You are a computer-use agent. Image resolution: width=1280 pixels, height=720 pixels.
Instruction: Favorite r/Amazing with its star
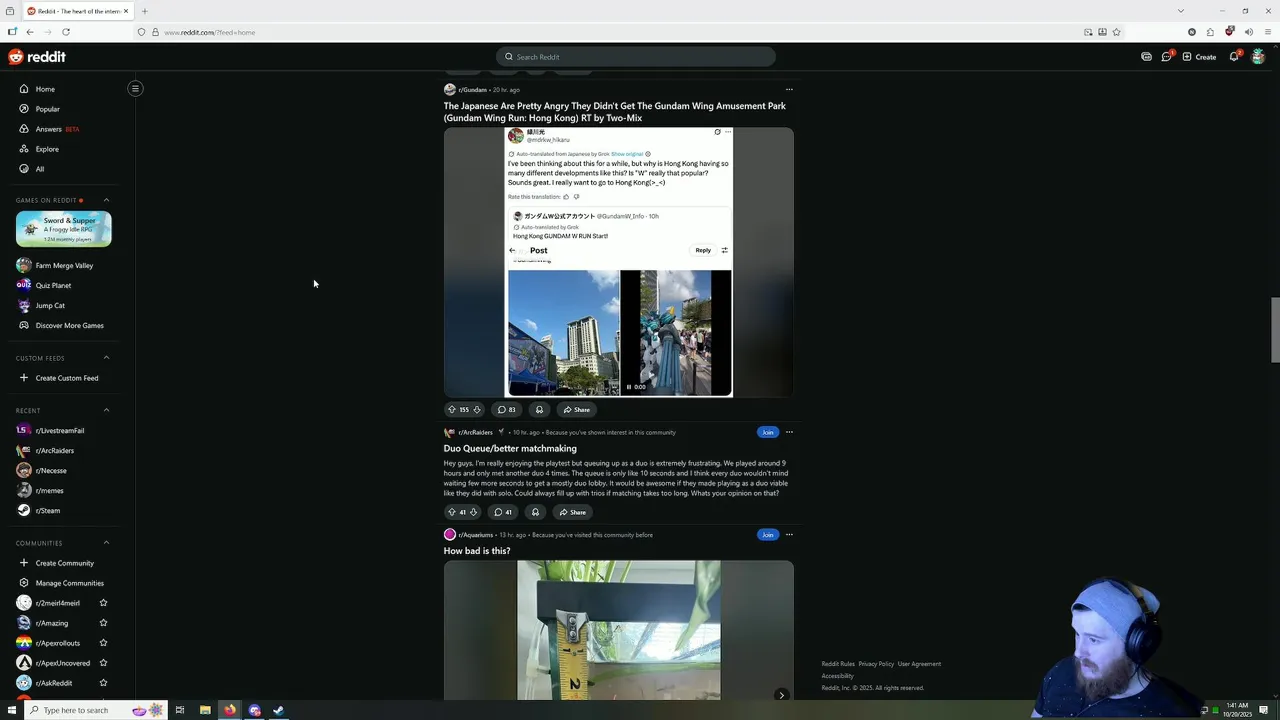click(x=103, y=623)
